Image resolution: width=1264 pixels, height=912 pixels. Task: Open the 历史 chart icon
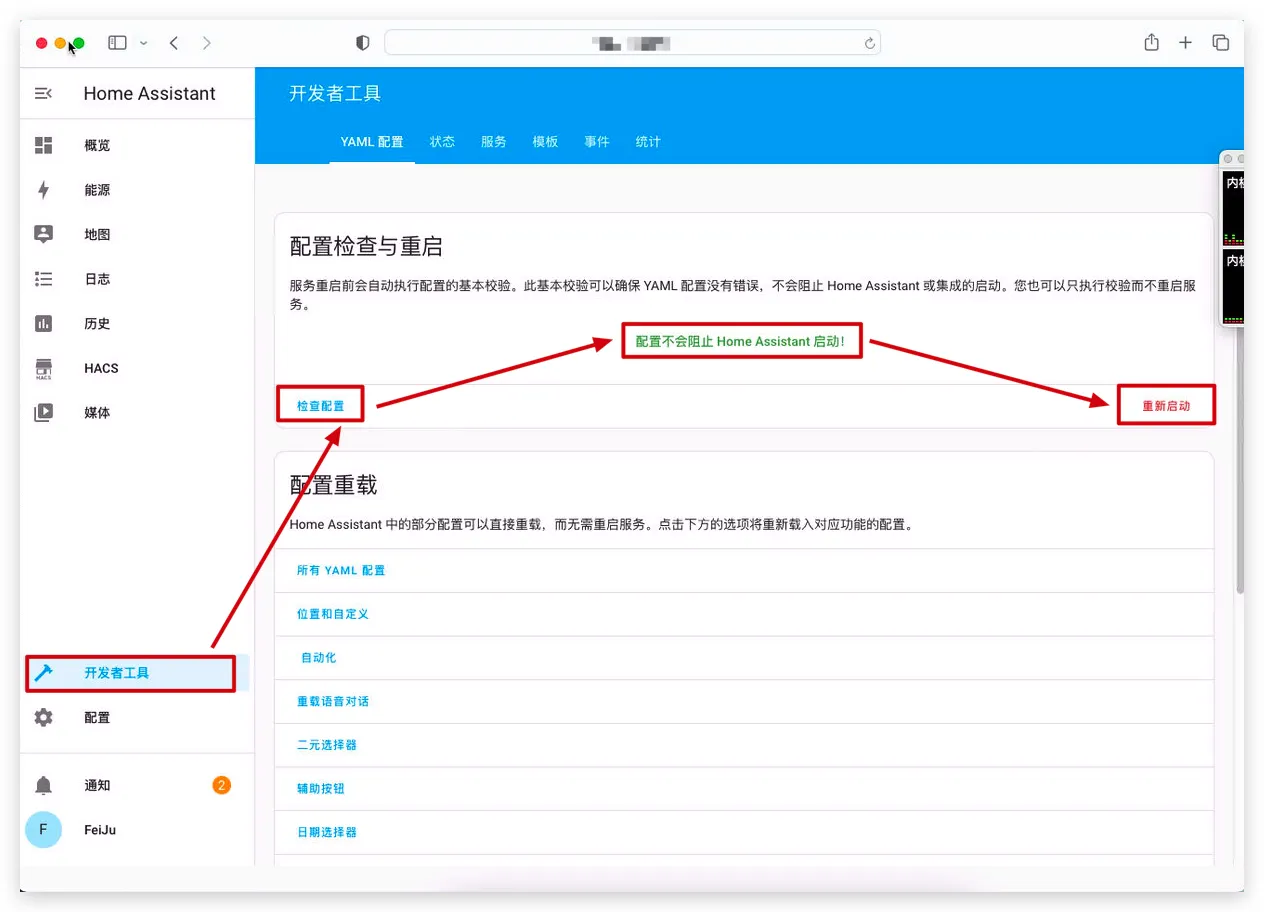43,324
